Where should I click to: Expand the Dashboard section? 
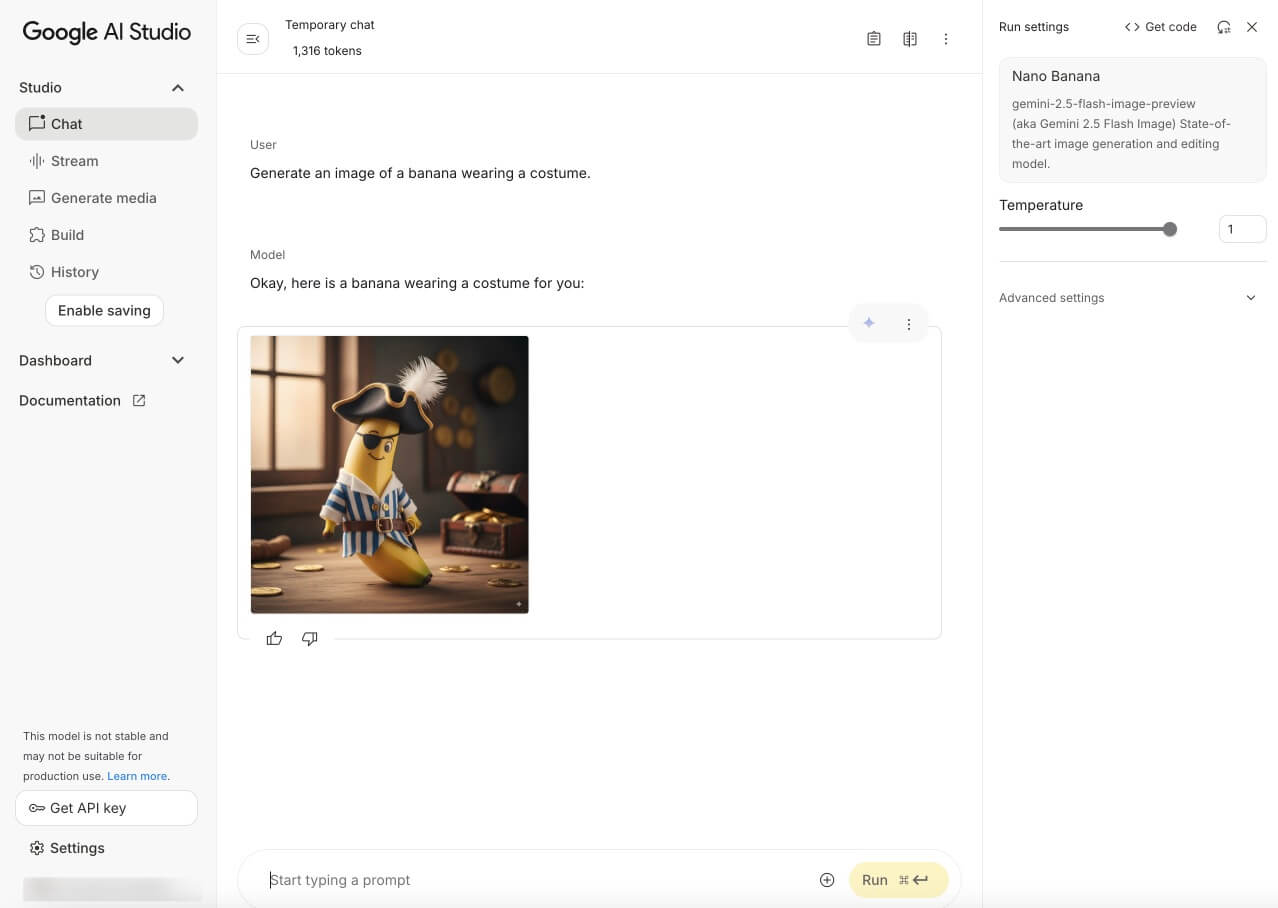[178, 360]
